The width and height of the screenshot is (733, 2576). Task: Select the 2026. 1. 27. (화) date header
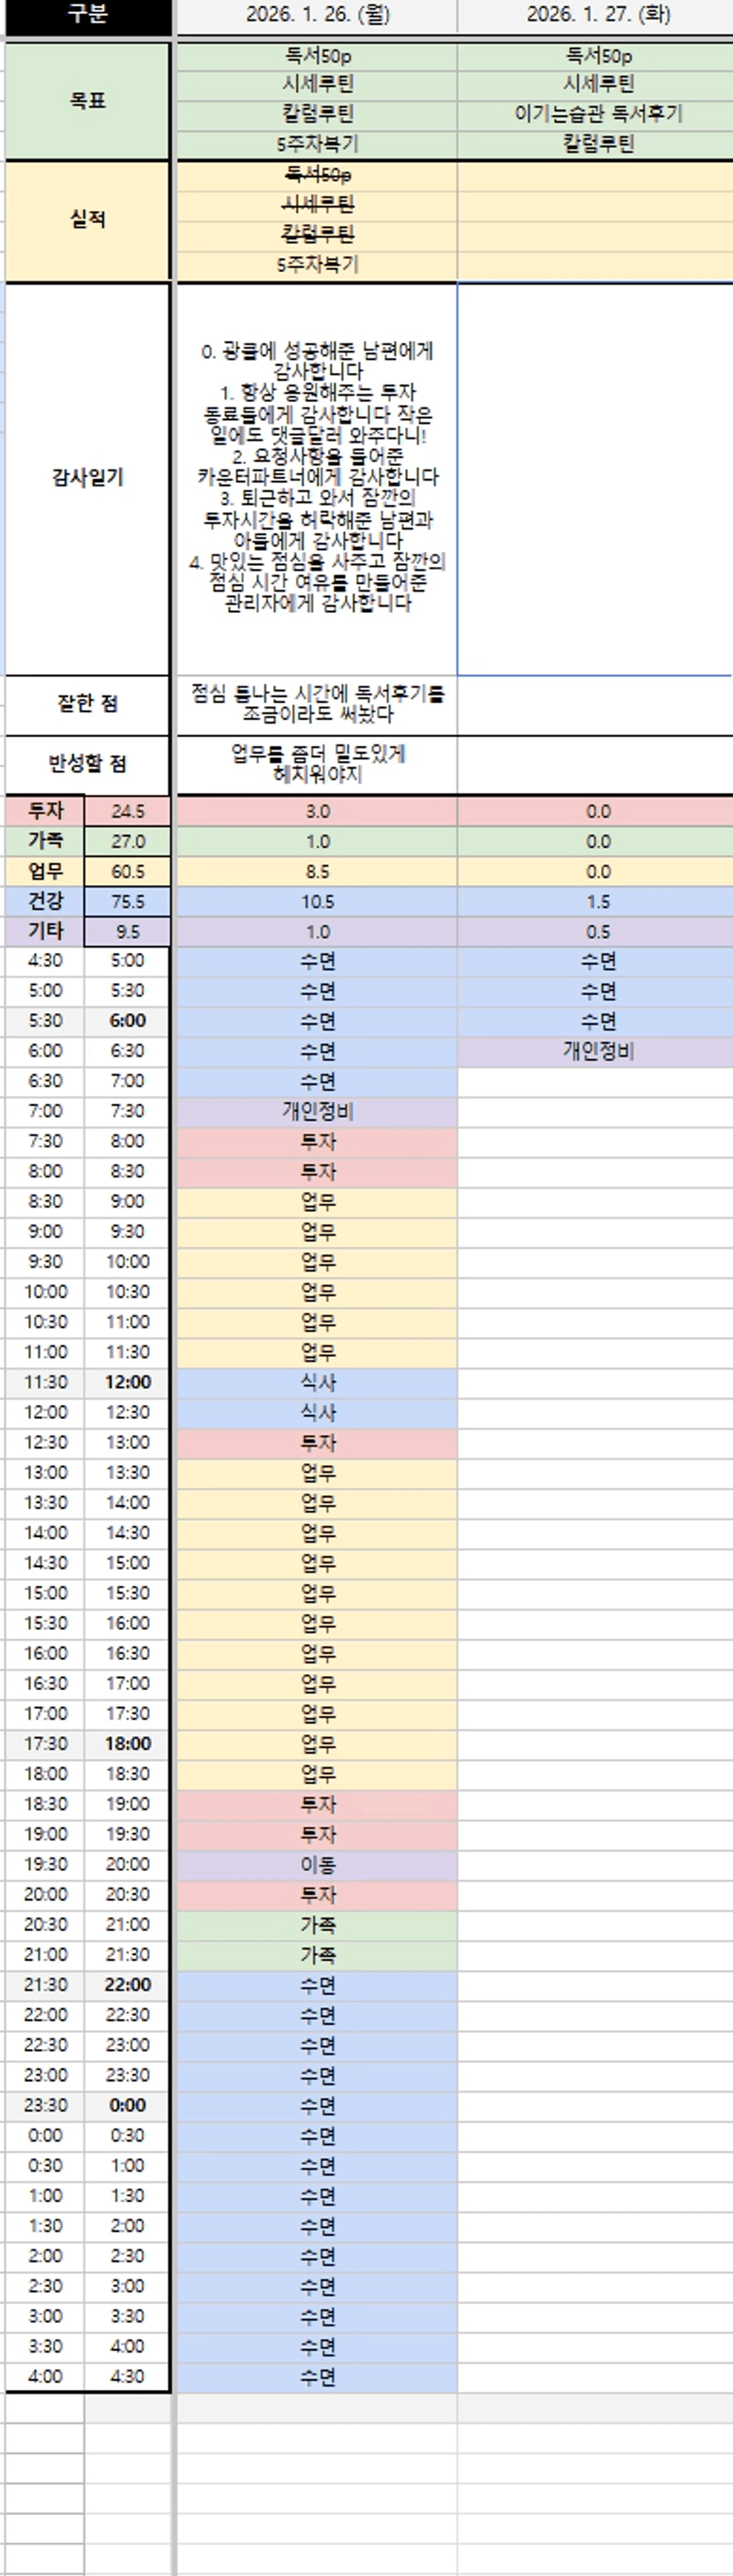597,15
